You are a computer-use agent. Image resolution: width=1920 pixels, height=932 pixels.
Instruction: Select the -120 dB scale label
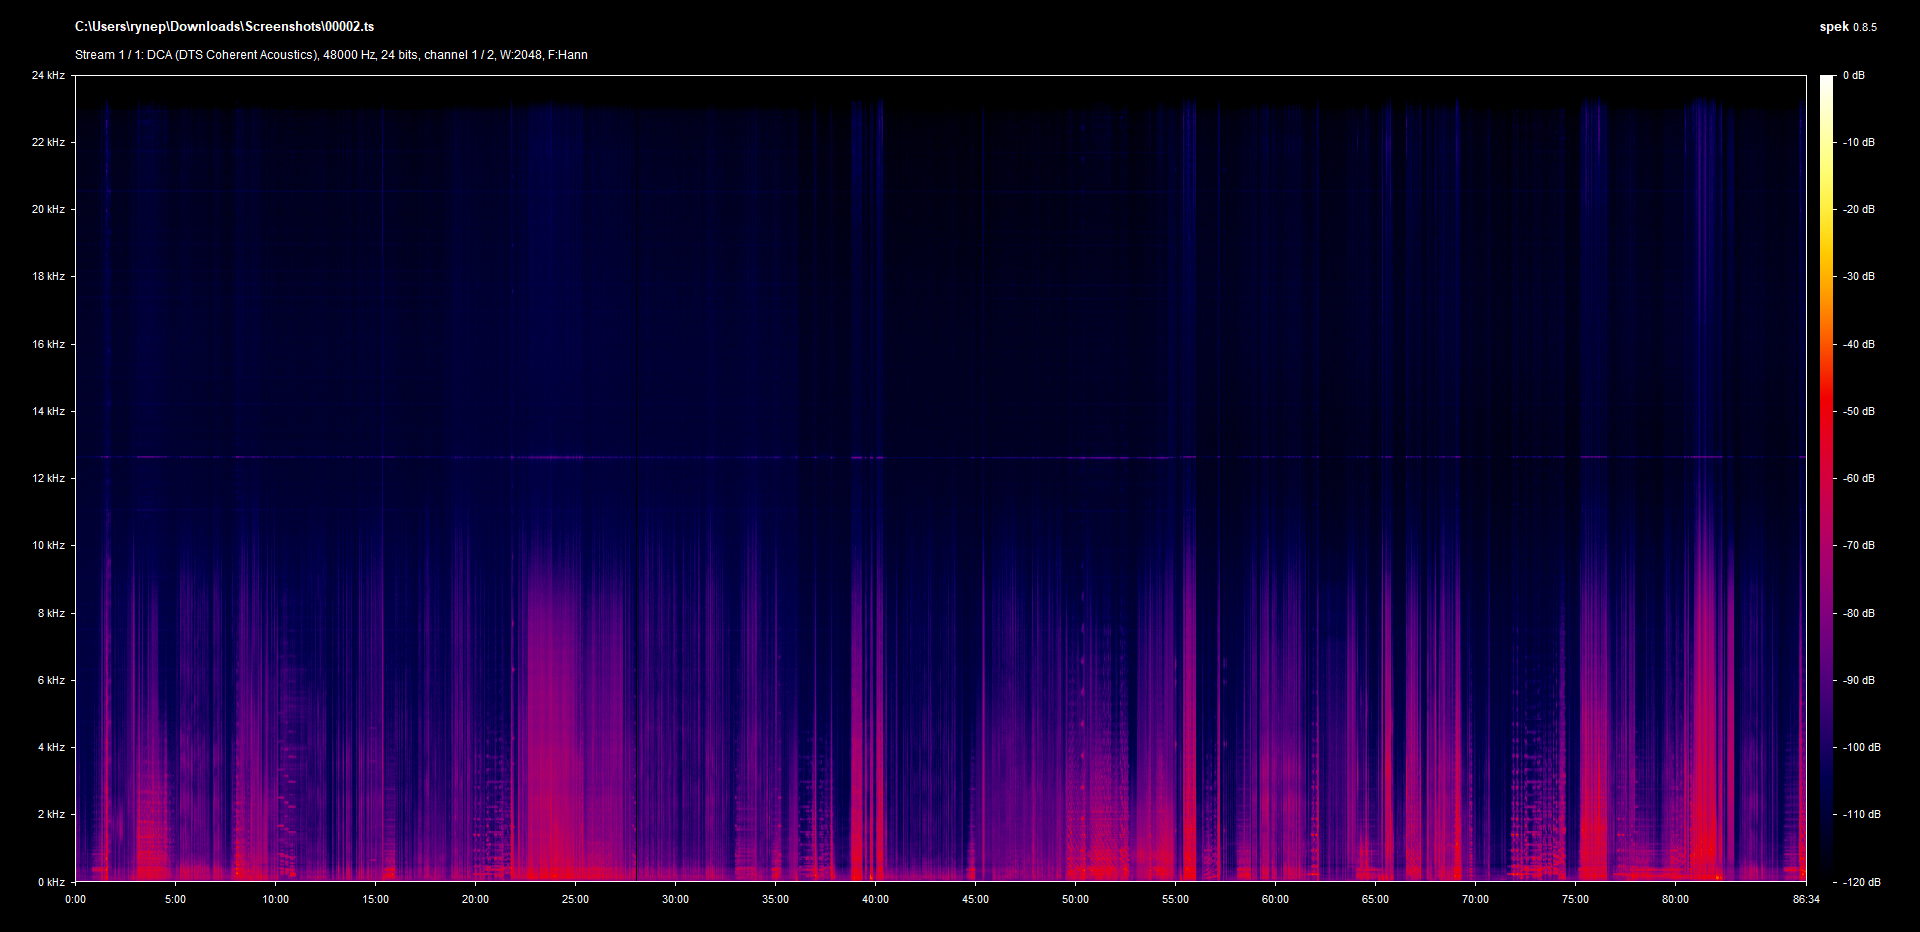pyautogui.click(x=1861, y=882)
